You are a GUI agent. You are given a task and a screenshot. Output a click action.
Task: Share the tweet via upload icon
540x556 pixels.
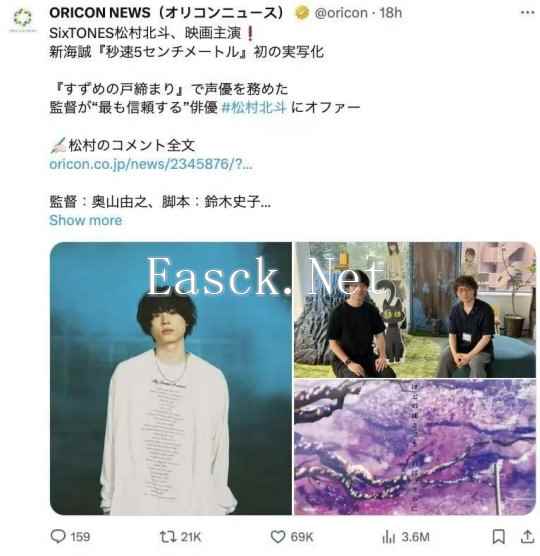pos(527,536)
